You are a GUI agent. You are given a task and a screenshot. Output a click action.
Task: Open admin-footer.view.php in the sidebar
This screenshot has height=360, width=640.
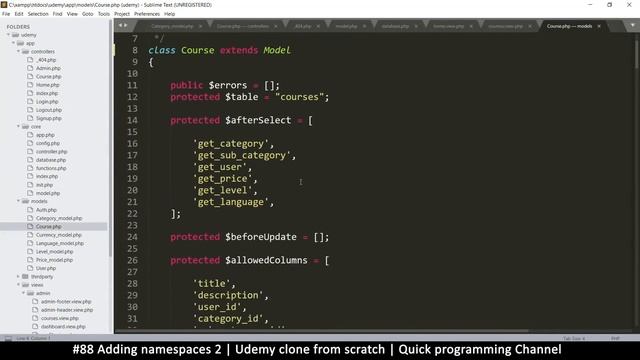[66, 302]
